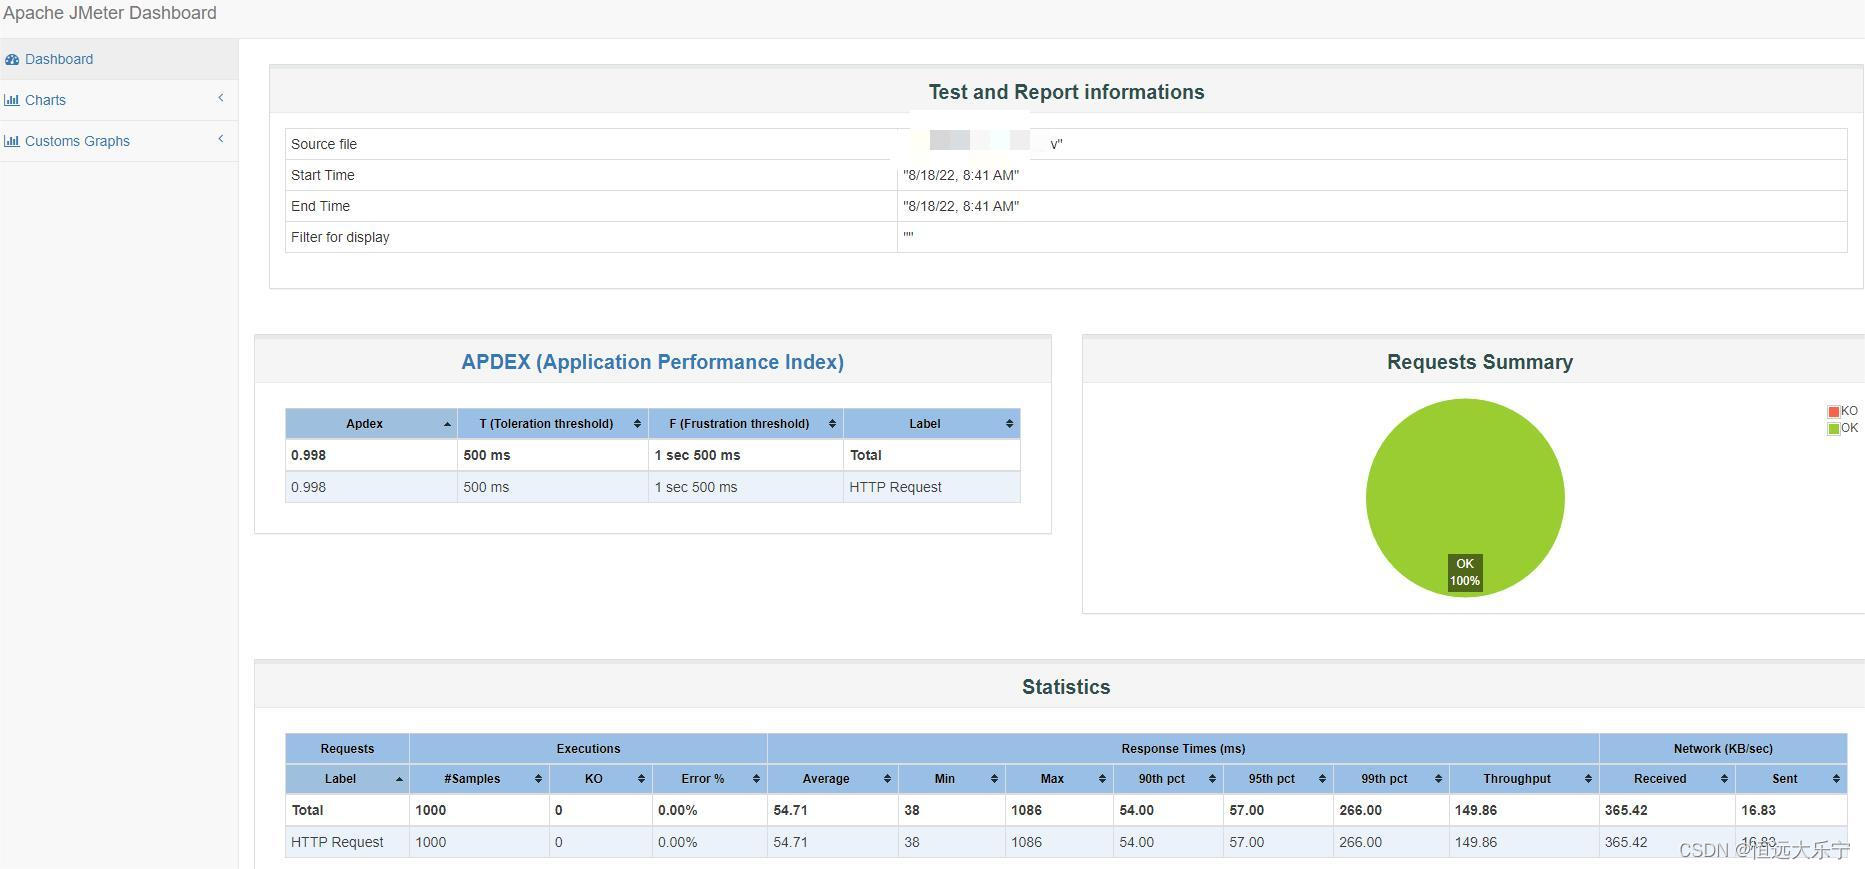Image resolution: width=1865 pixels, height=869 pixels.
Task: Click the Source file row label
Action: (x=324, y=144)
